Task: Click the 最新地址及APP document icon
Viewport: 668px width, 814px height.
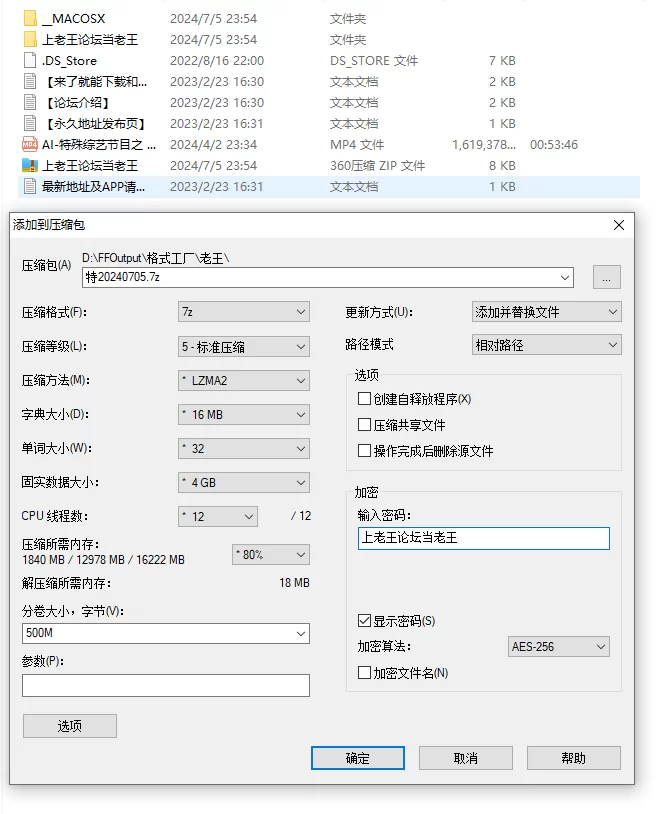Action: pos(30,186)
